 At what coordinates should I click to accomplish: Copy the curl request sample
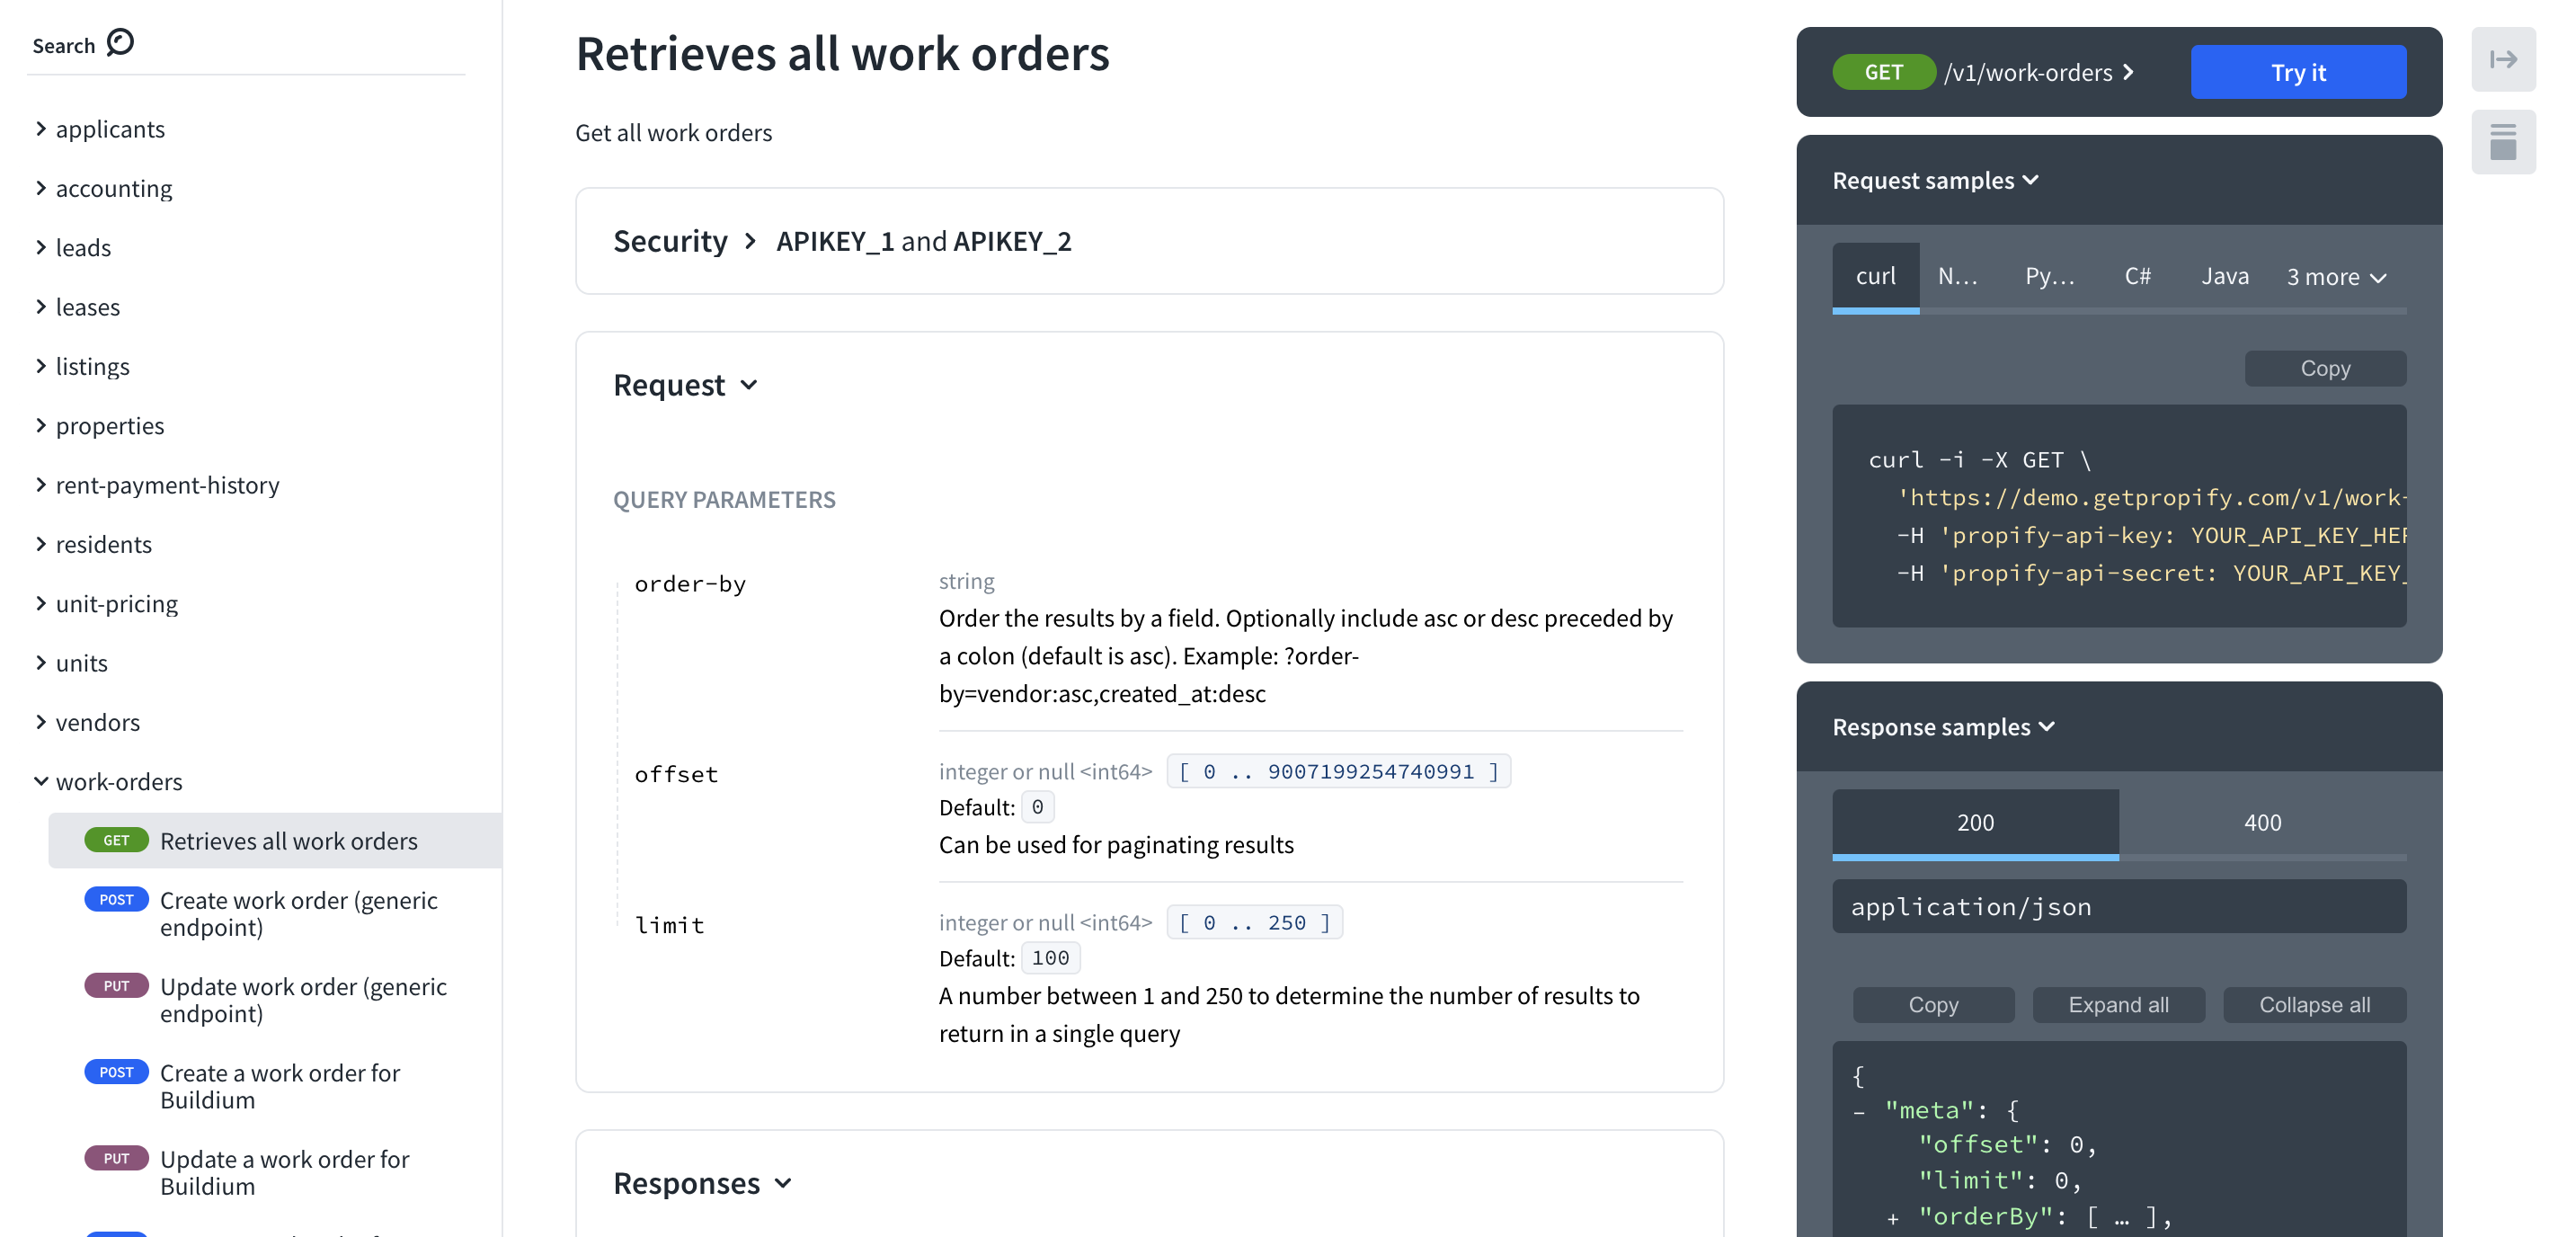pyautogui.click(x=2324, y=368)
